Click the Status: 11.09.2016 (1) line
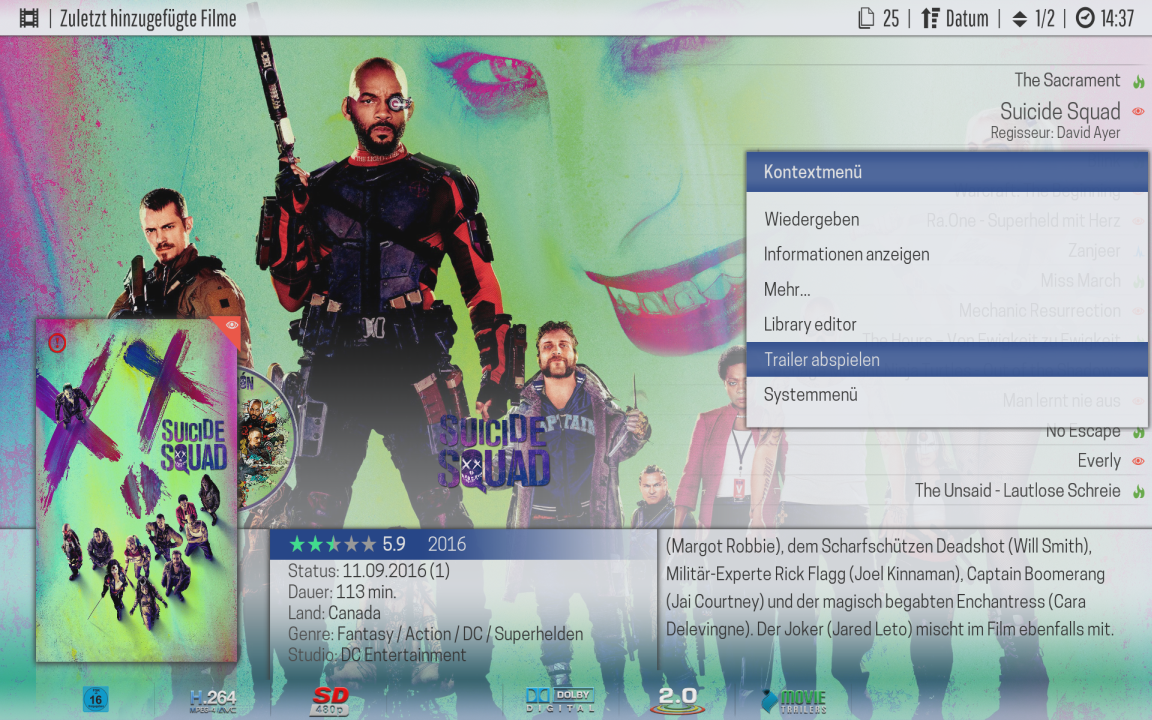1152x720 pixels. 368,571
